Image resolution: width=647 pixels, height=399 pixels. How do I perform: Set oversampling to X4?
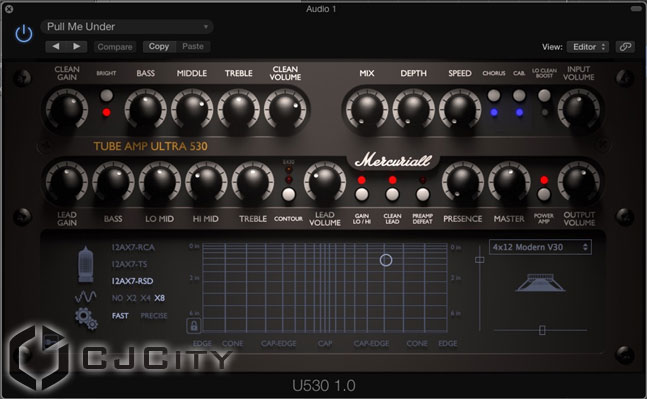145,298
